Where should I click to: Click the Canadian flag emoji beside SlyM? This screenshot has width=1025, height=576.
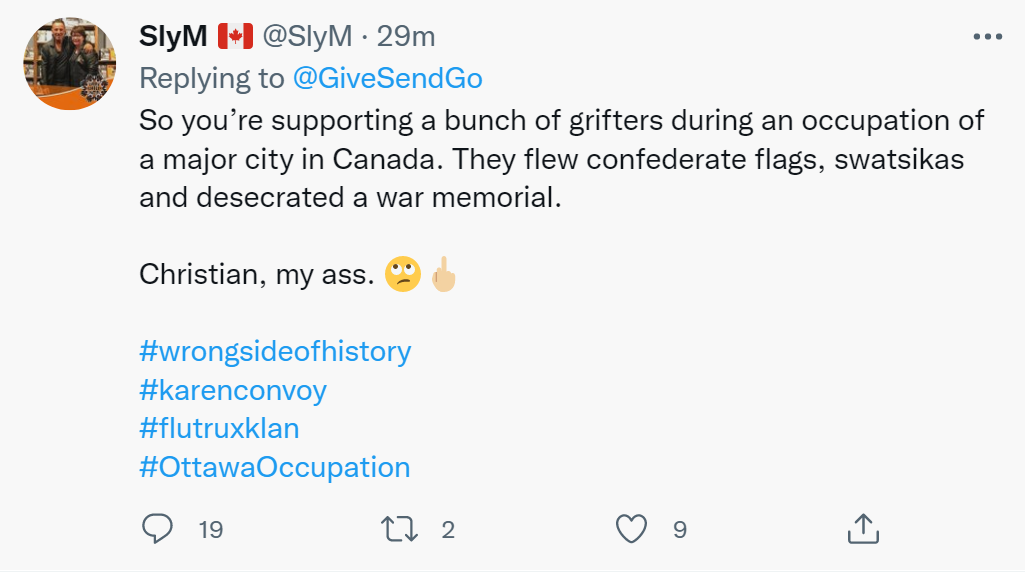click(x=235, y=36)
